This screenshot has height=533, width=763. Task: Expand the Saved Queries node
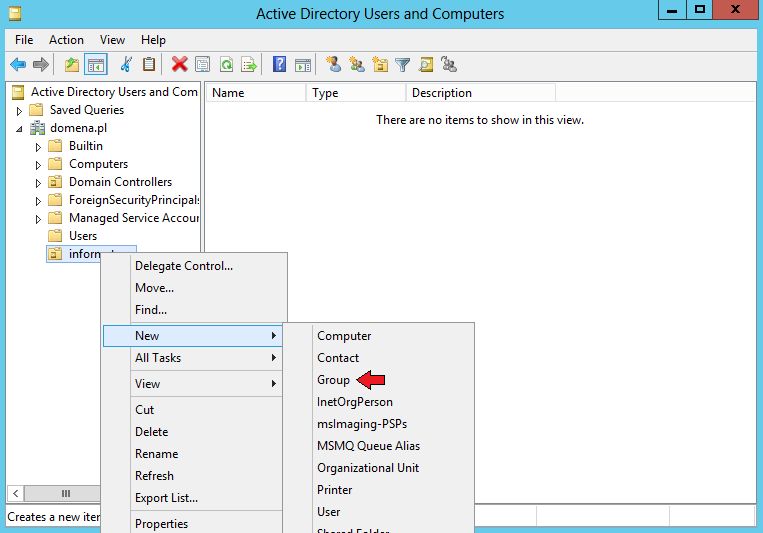pyautogui.click(x=19, y=111)
